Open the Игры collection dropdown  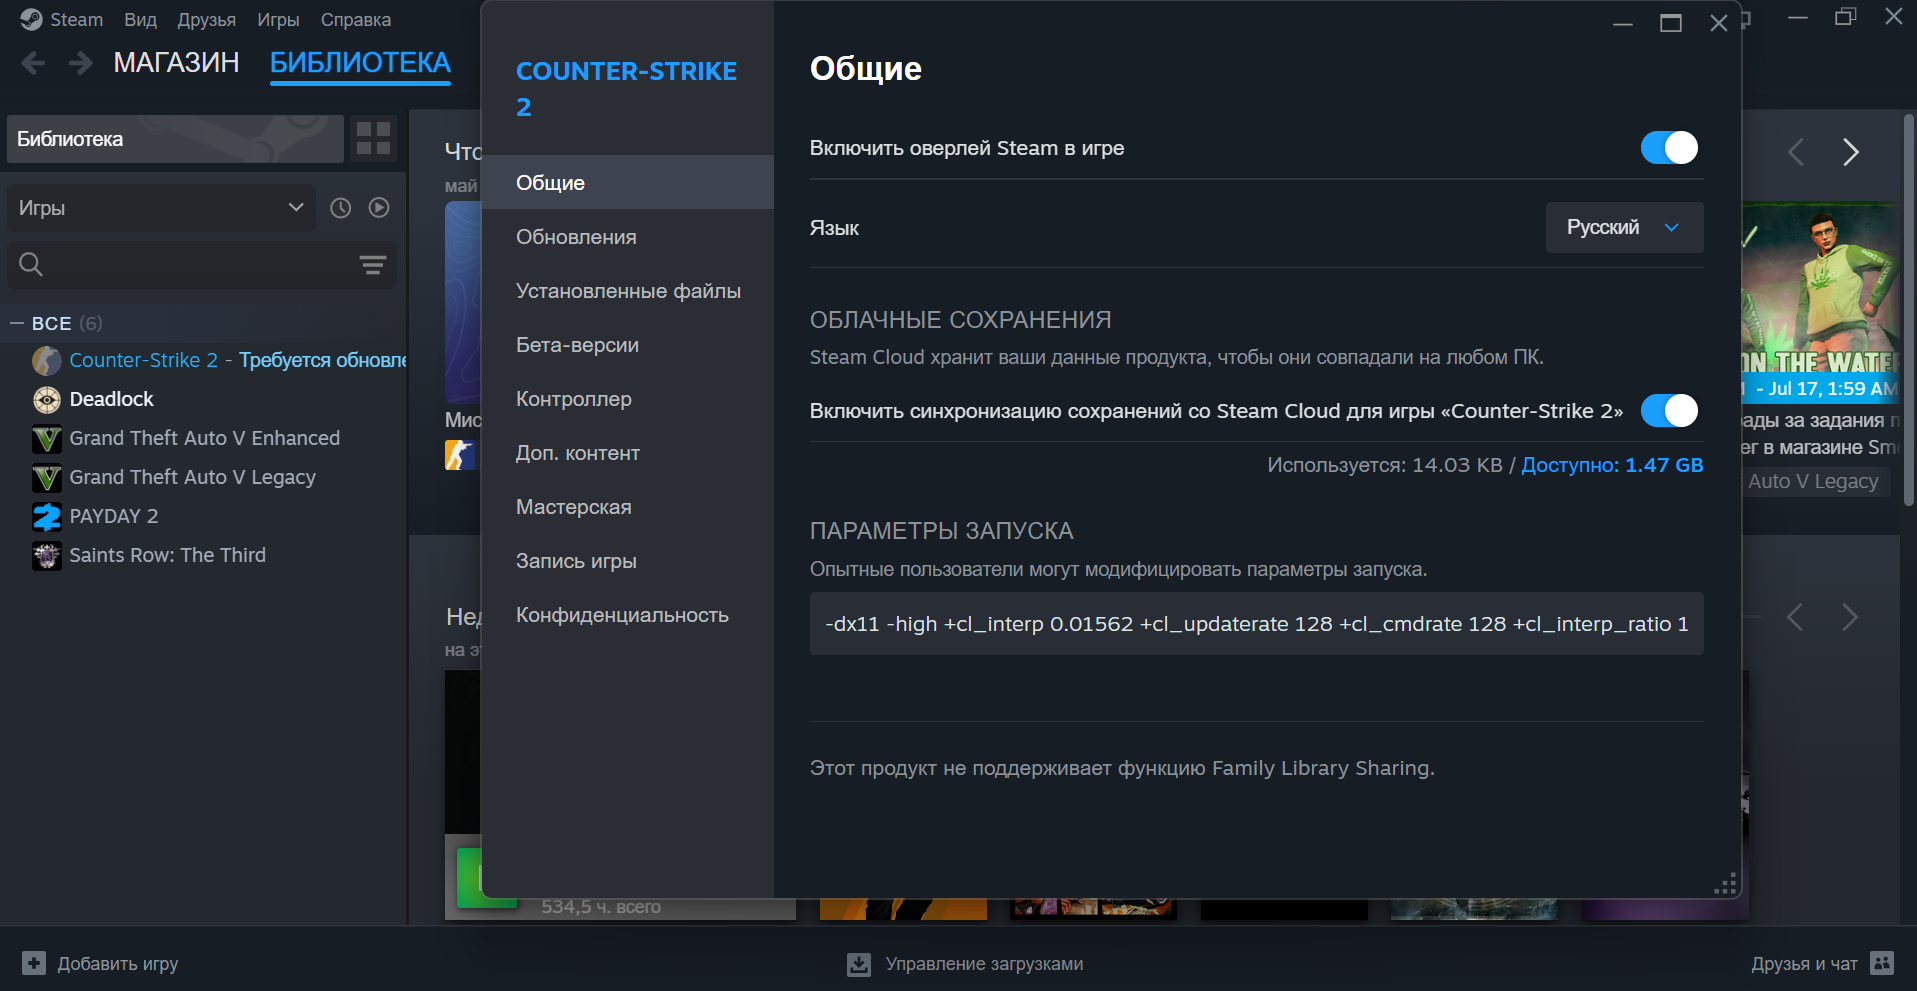160,207
